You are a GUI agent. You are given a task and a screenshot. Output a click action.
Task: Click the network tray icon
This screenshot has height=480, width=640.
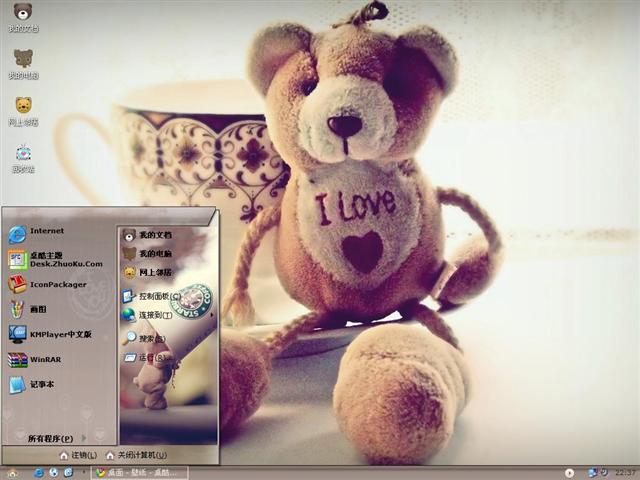click(x=593, y=473)
